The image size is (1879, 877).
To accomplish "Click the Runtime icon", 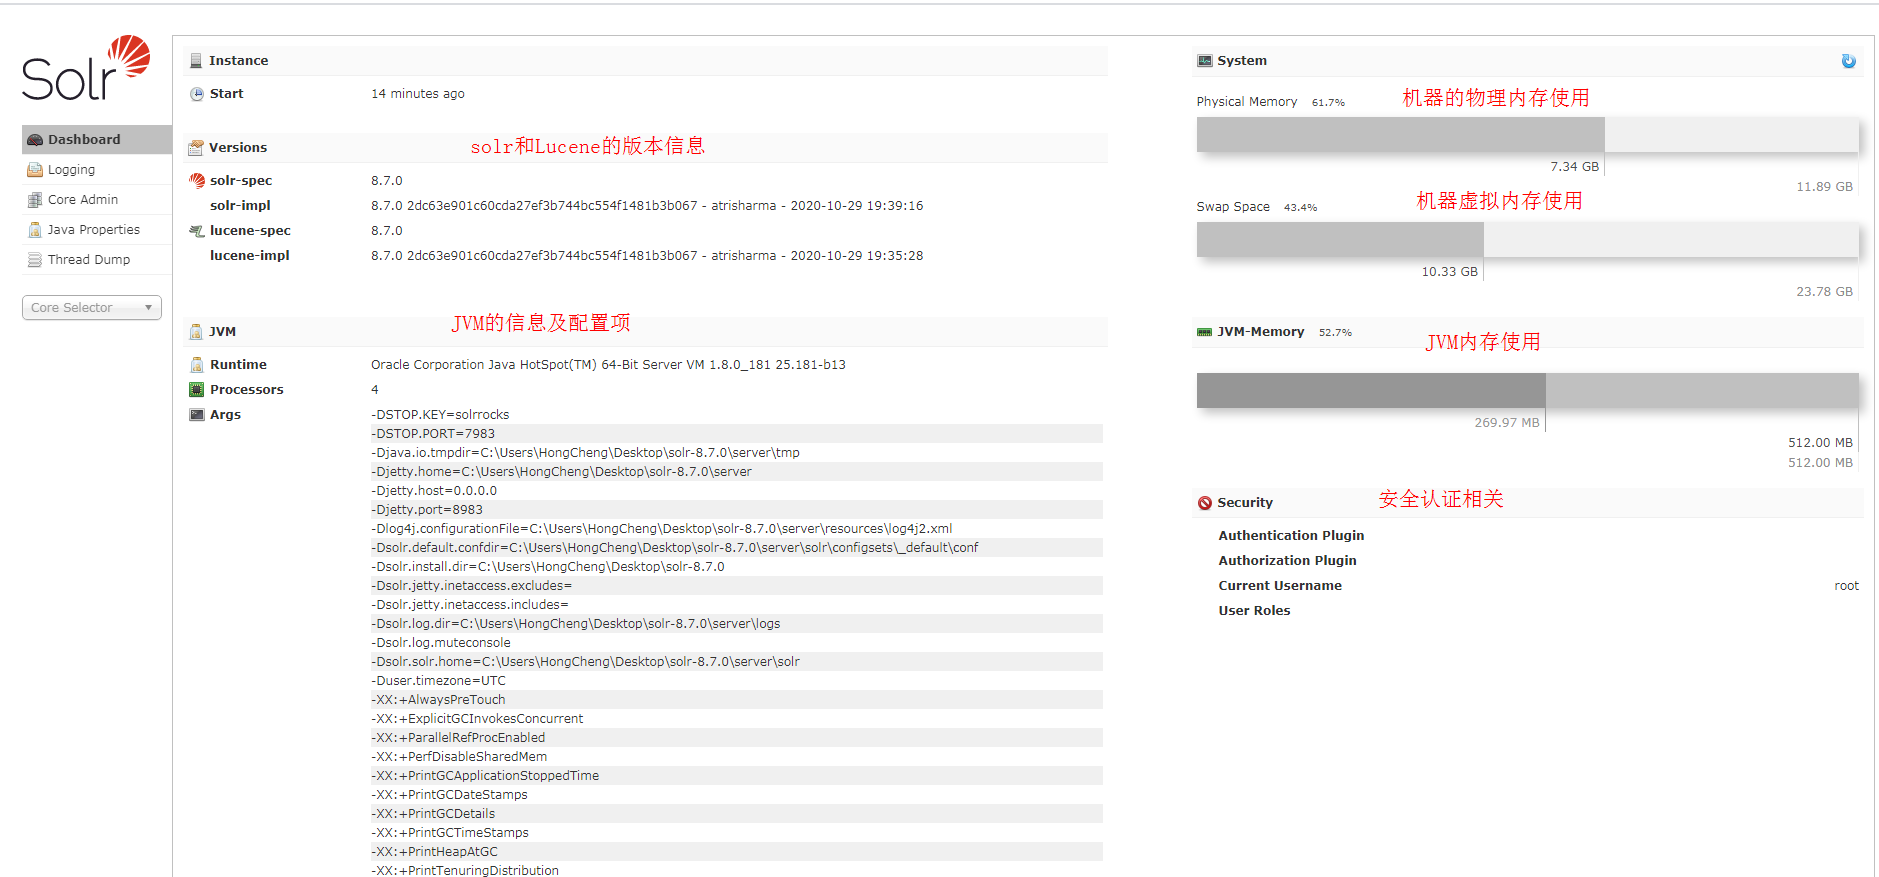I will point(197,365).
